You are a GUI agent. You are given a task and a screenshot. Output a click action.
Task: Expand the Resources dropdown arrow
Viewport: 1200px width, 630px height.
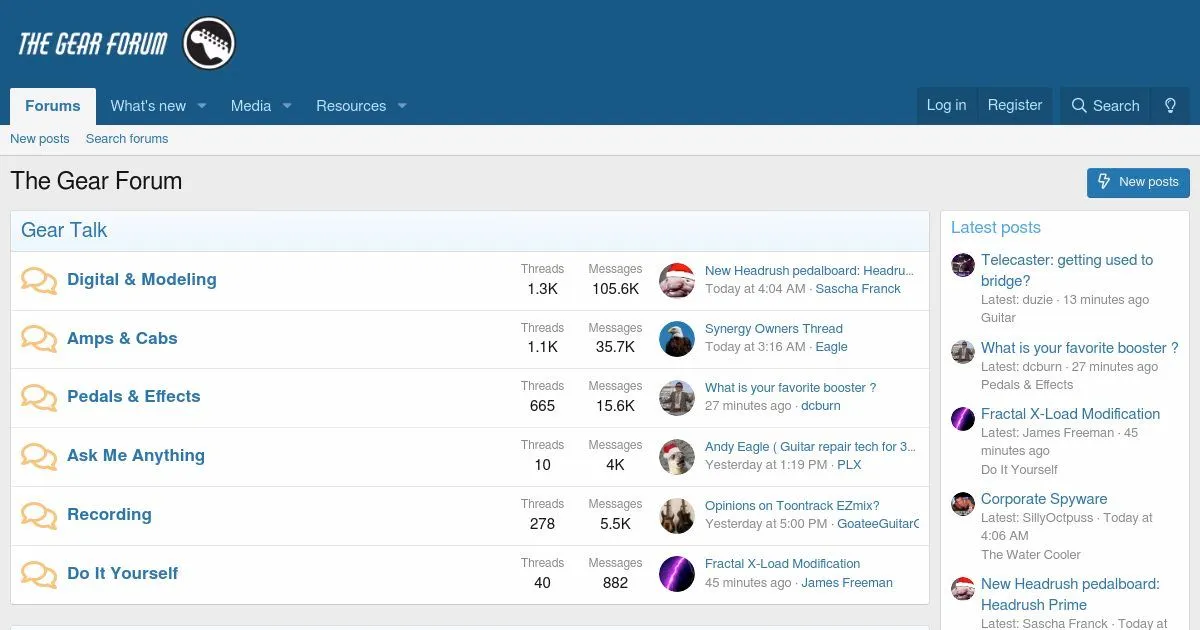pyautogui.click(x=402, y=106)
